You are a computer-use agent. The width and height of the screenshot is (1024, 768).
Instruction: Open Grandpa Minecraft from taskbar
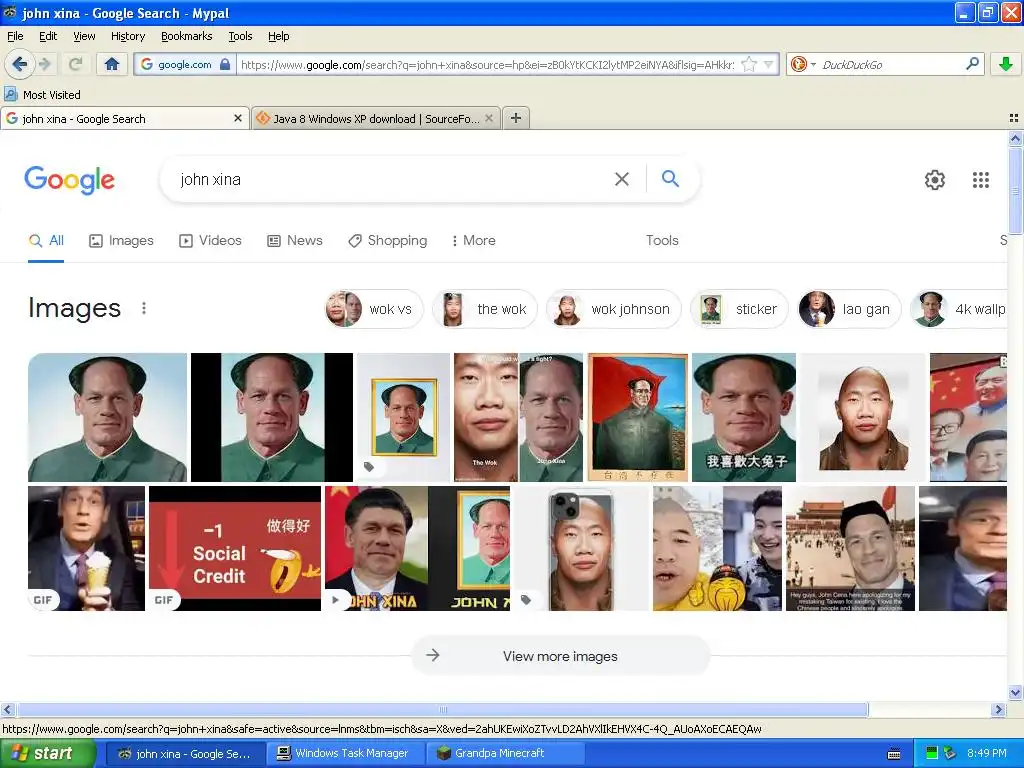507,754
